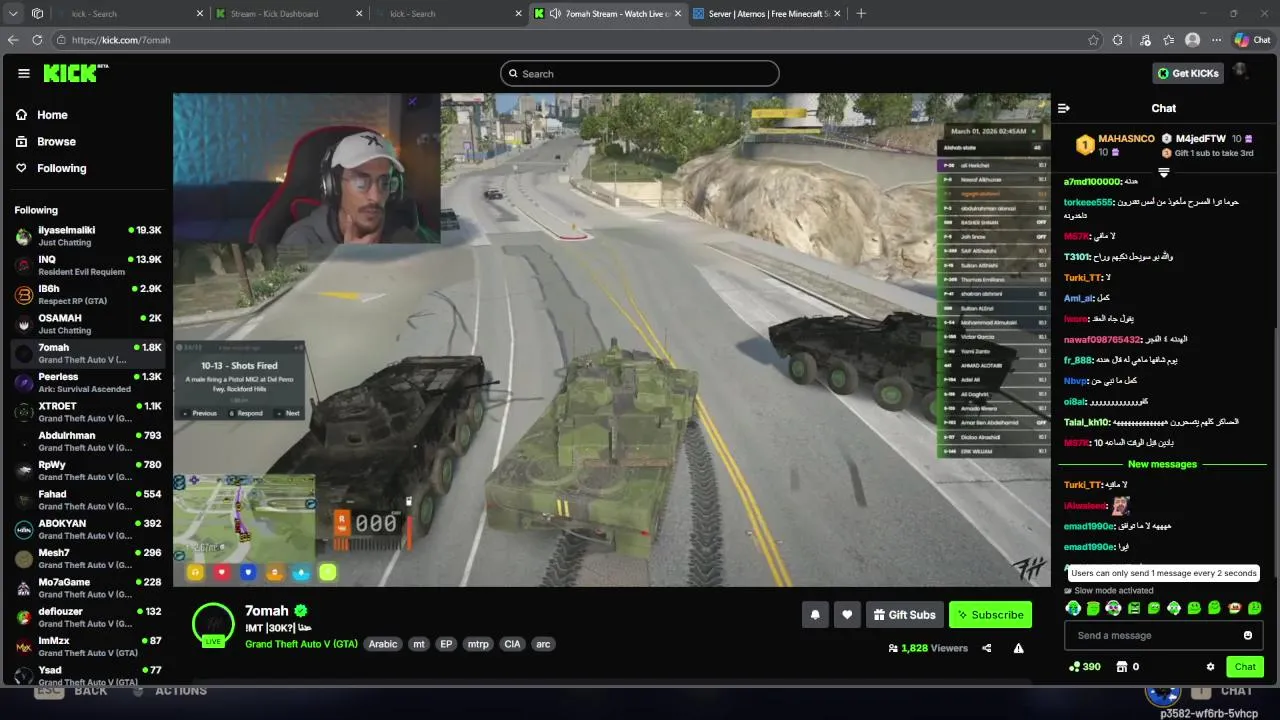This screenshot has width=1280, height=720.
Task: Open ABOKYAN channel in Following list
Action: (x=87, y=529)
